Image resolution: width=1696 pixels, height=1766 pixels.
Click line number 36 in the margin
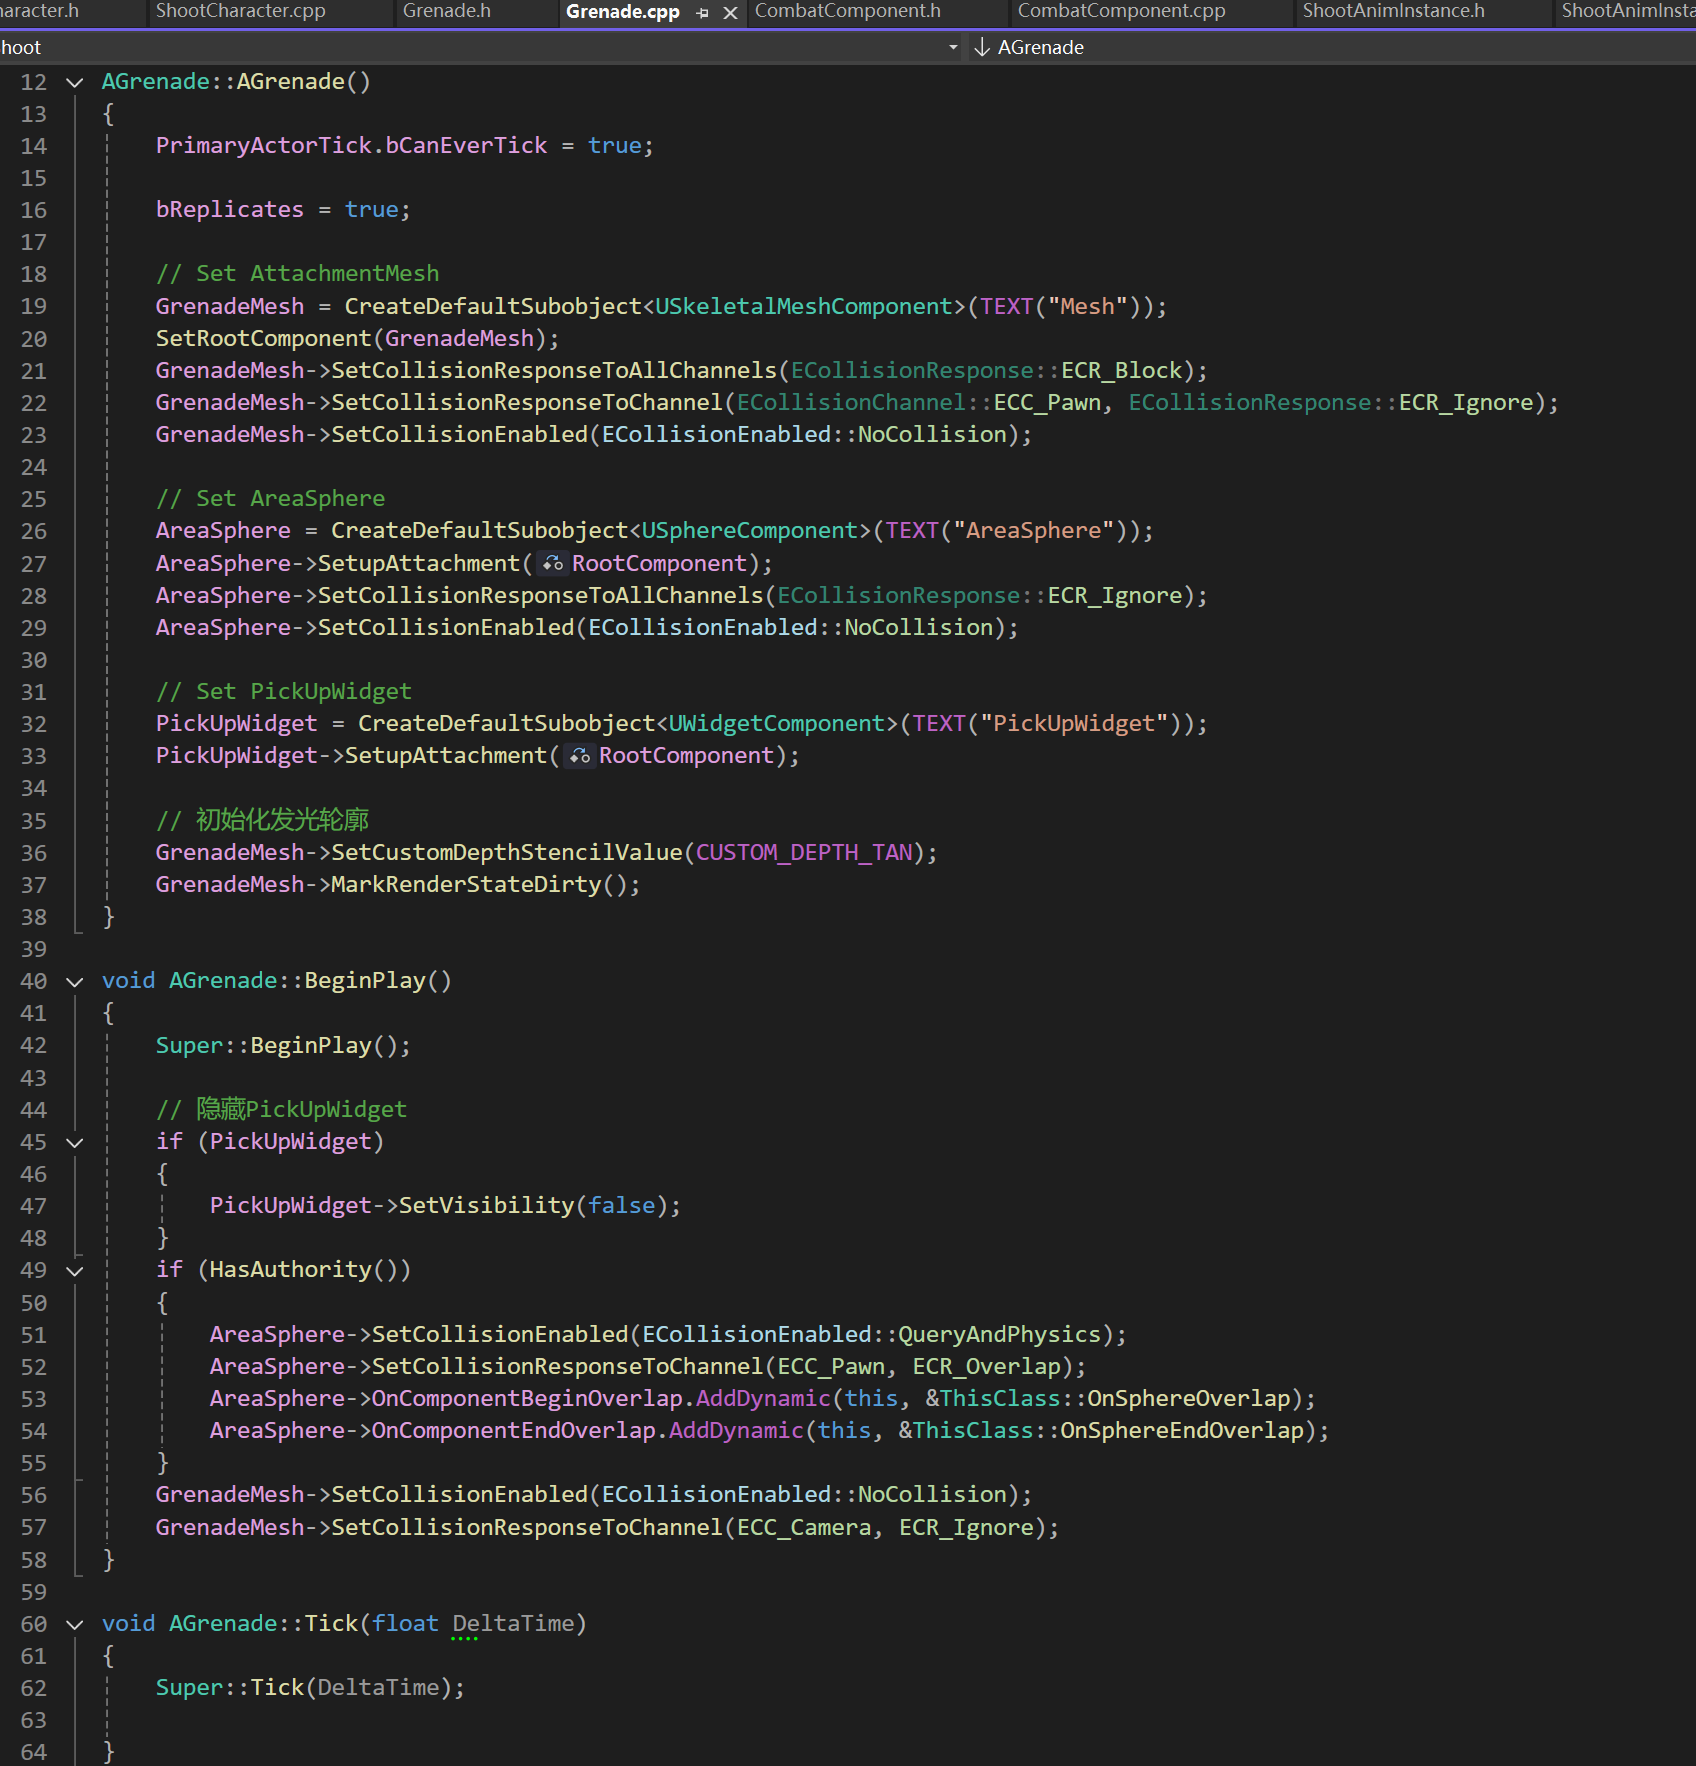point(34,853)
